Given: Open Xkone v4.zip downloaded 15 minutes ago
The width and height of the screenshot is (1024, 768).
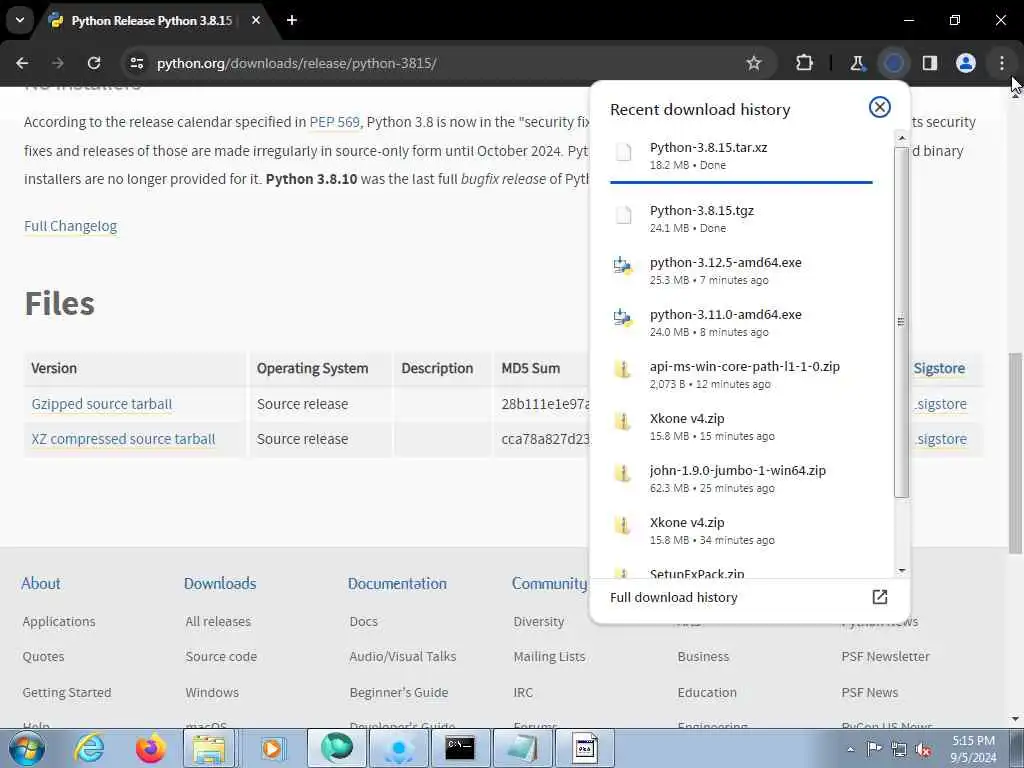Looking at the screenshot, I should pyautogui.click(x=741, y=426).
